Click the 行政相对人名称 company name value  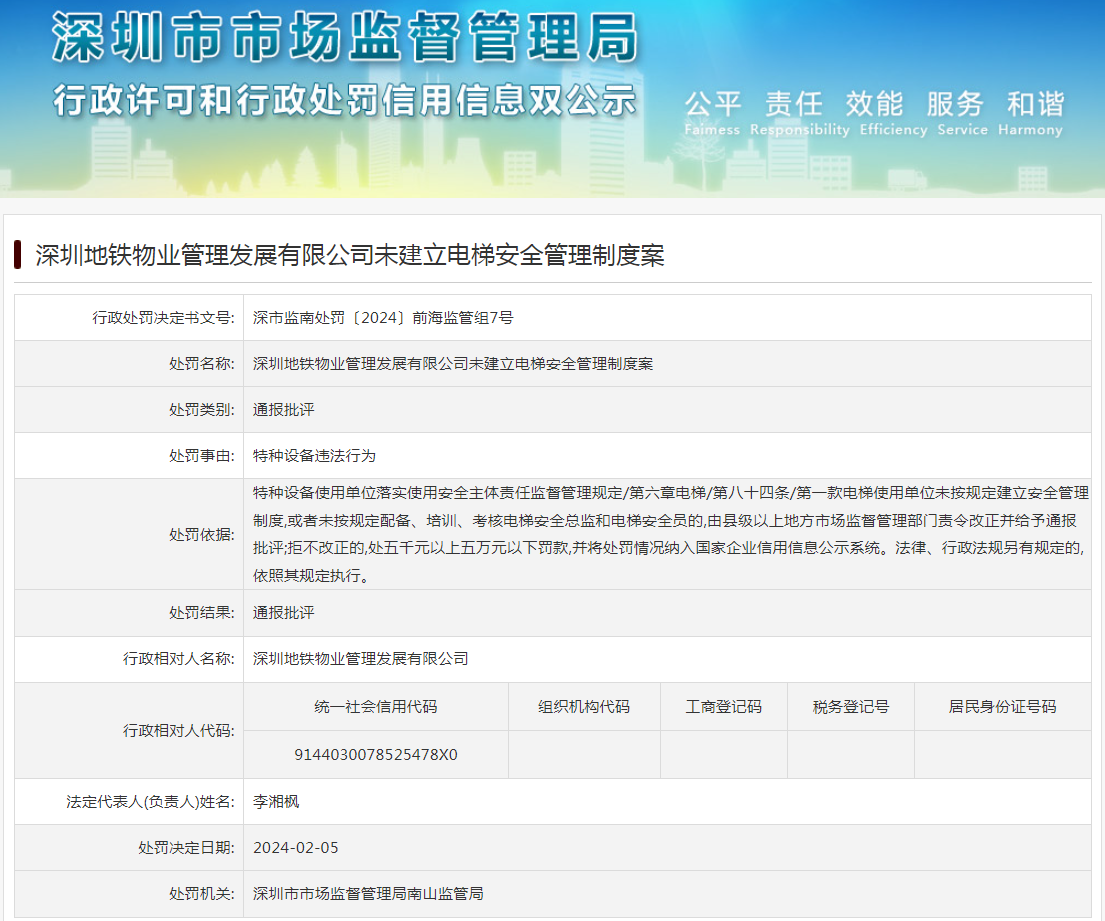[x=360, y=658]
